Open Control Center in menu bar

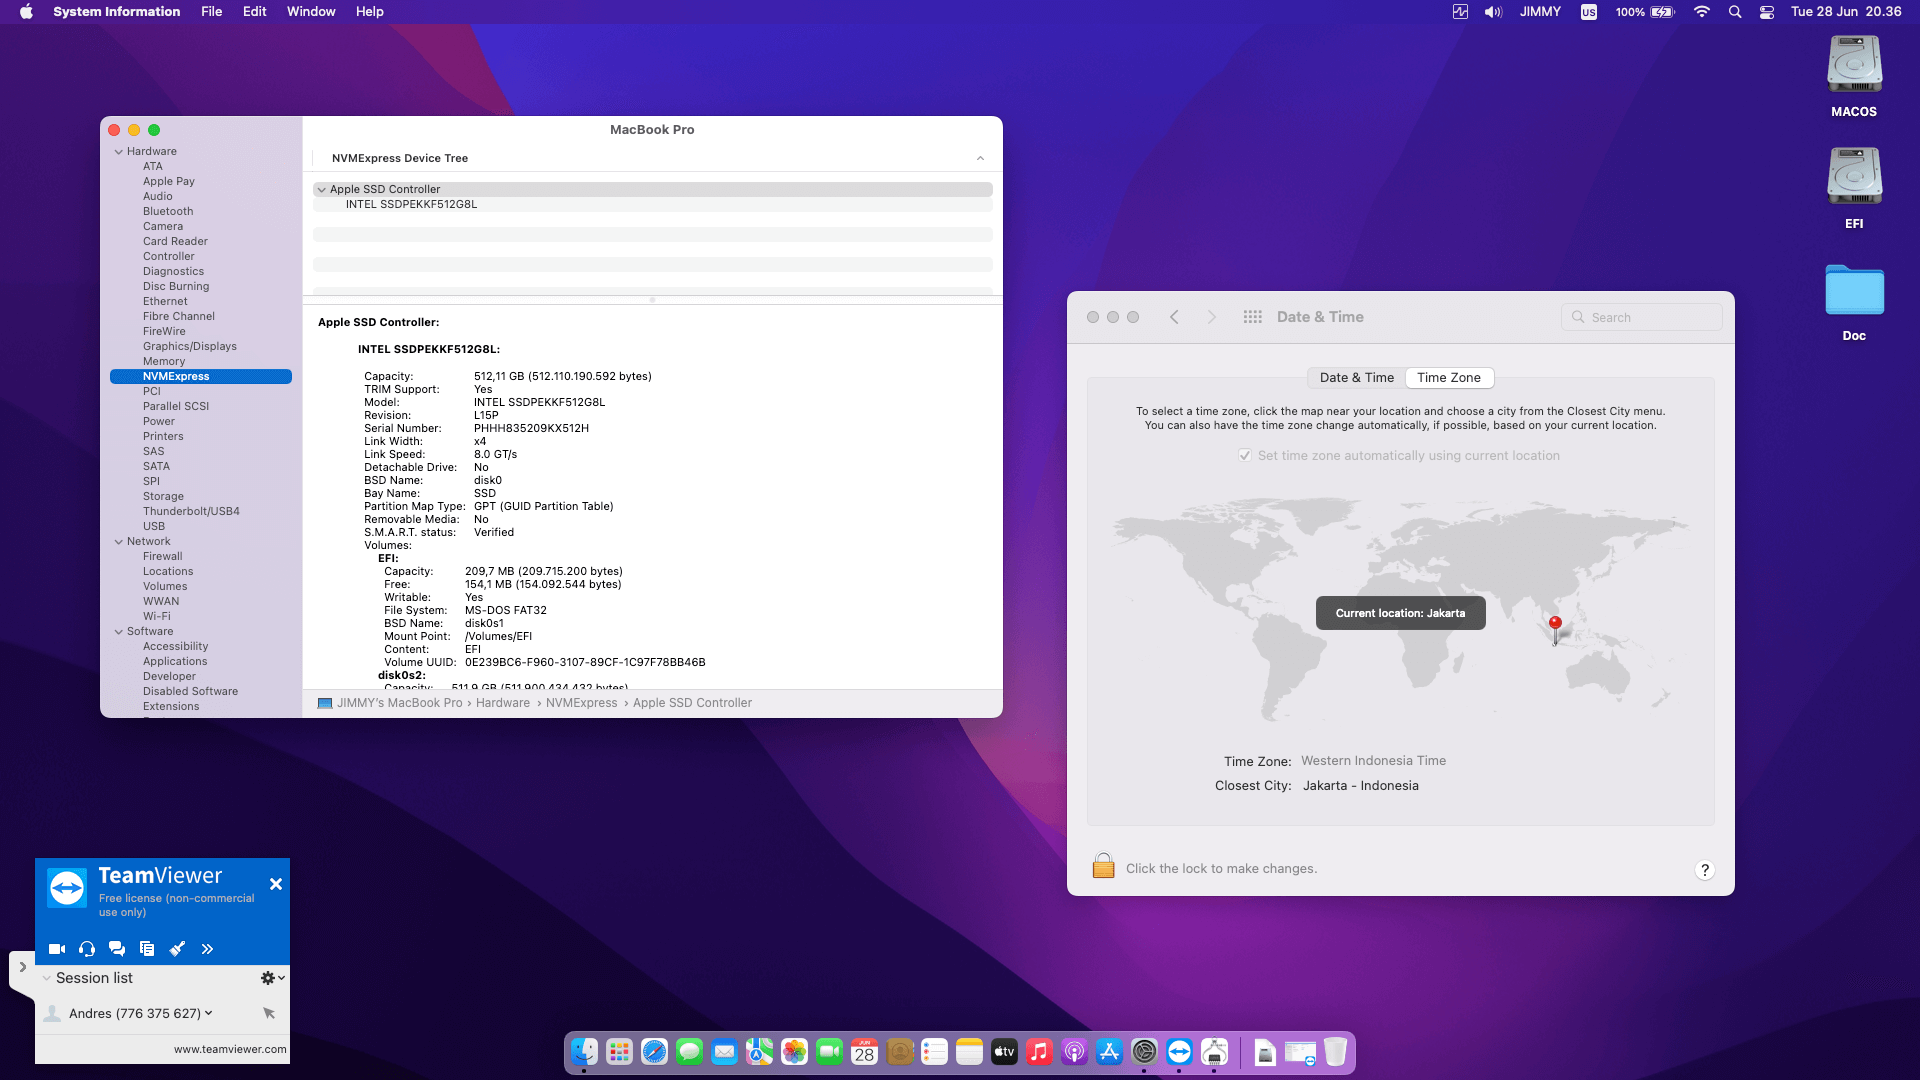click(1767, 12)
